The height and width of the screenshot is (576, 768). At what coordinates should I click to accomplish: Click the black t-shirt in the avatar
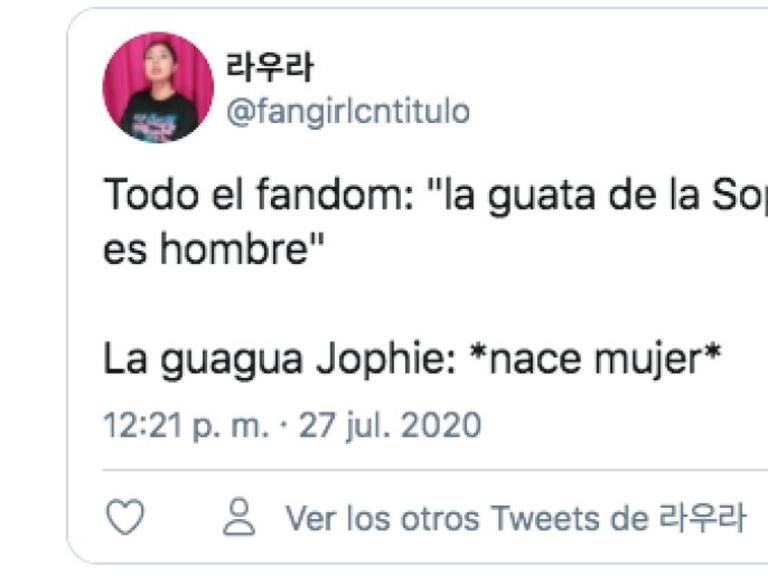pos(158,118)
